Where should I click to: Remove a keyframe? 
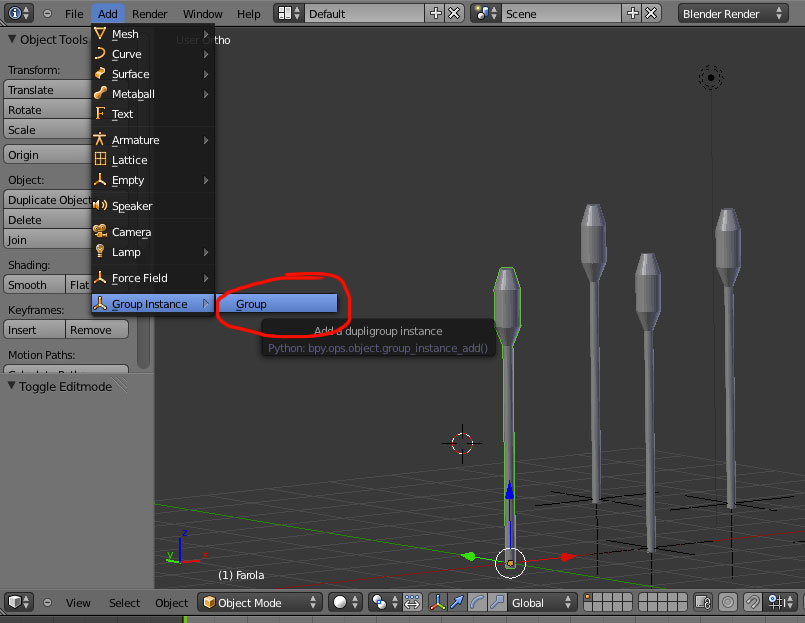pyautogui.click(x=97, y=330)
